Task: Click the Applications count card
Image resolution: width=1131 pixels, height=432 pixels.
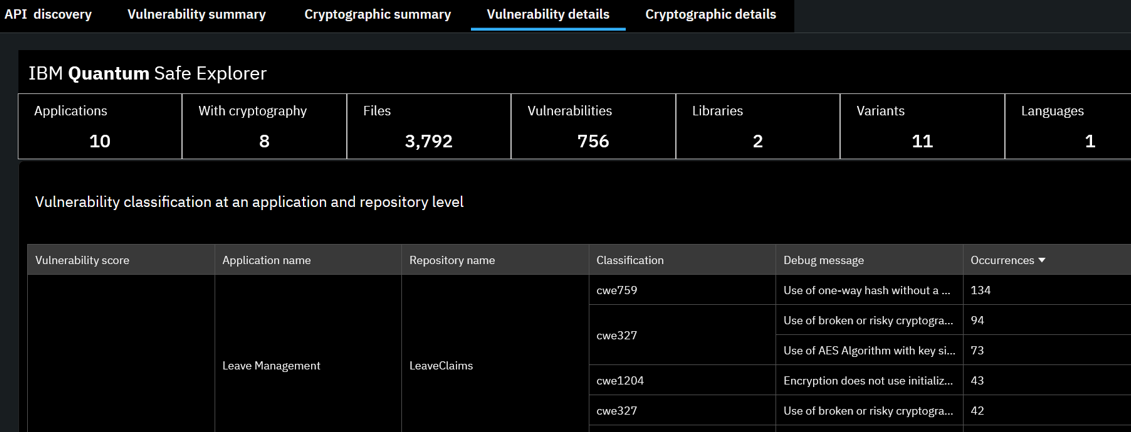Action: pyautogui.click(x=100, y=126)
